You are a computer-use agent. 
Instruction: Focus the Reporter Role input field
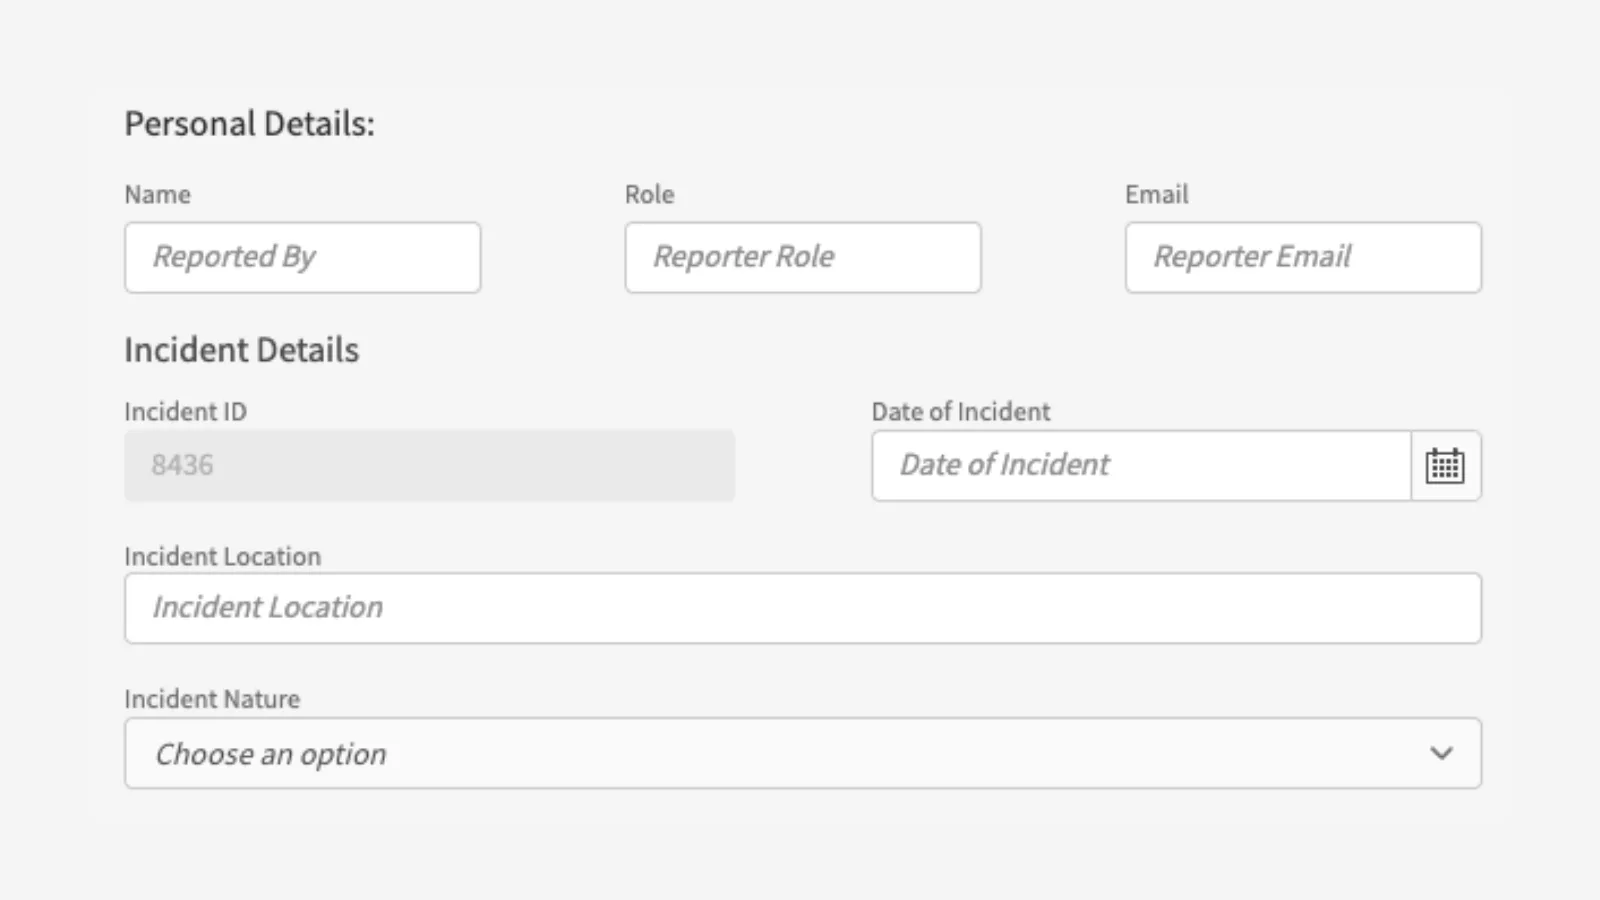point(803,258)
